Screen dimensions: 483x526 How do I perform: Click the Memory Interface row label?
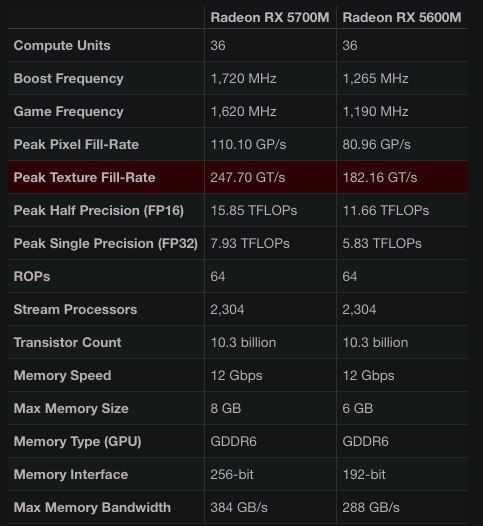tap(71, 475)
